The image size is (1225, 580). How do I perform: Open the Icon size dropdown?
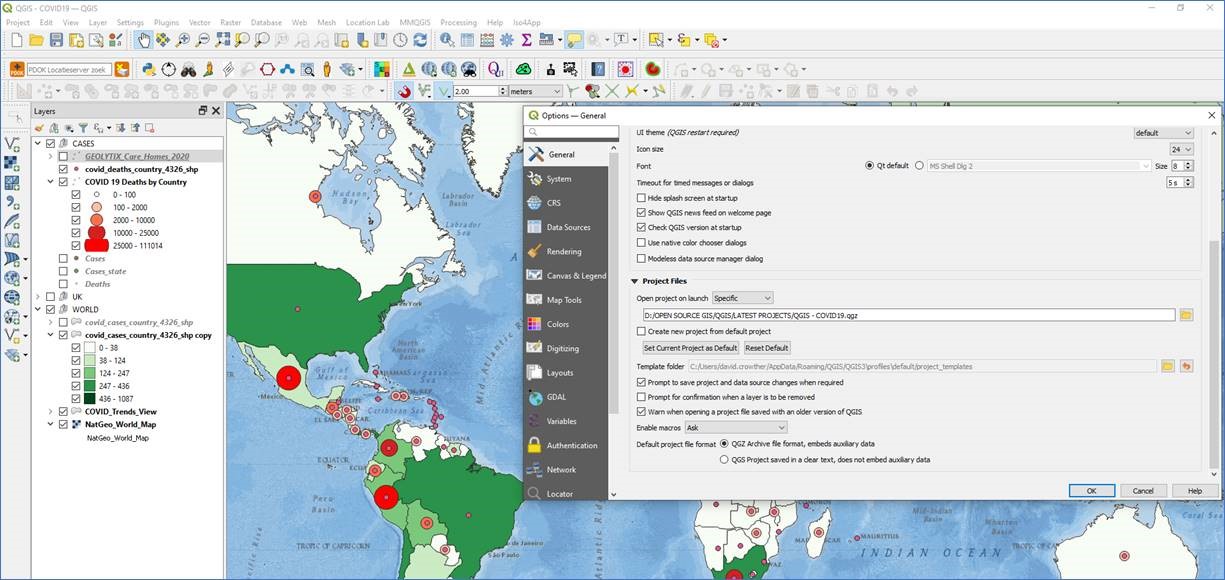[1181, 149]
